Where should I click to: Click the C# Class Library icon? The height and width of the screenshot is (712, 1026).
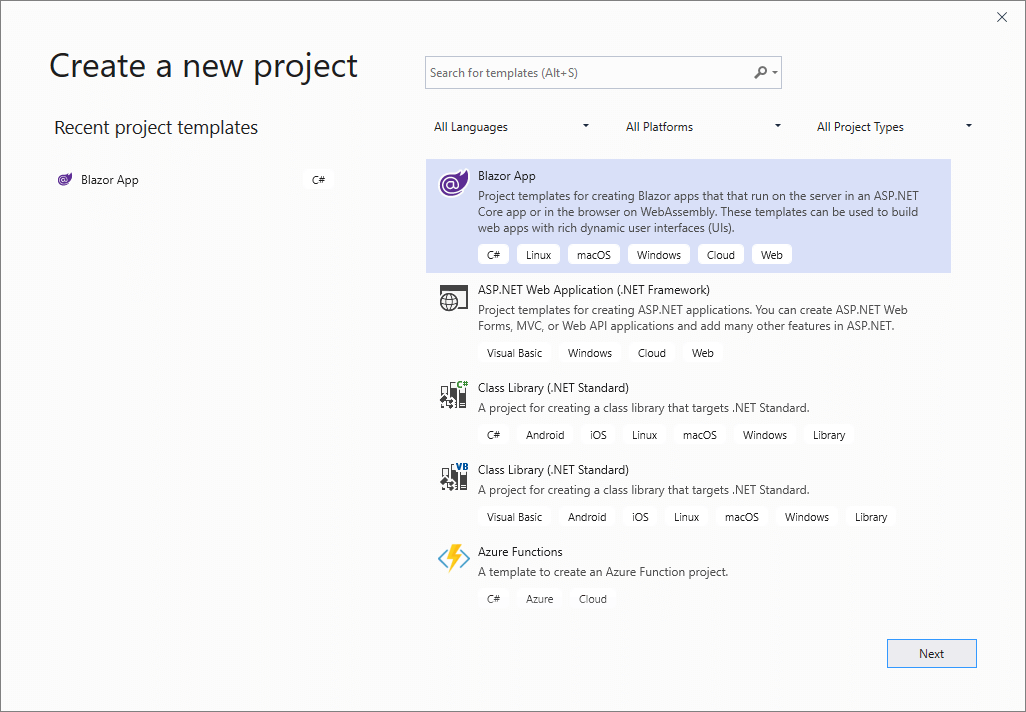click(x=453, y=396)
